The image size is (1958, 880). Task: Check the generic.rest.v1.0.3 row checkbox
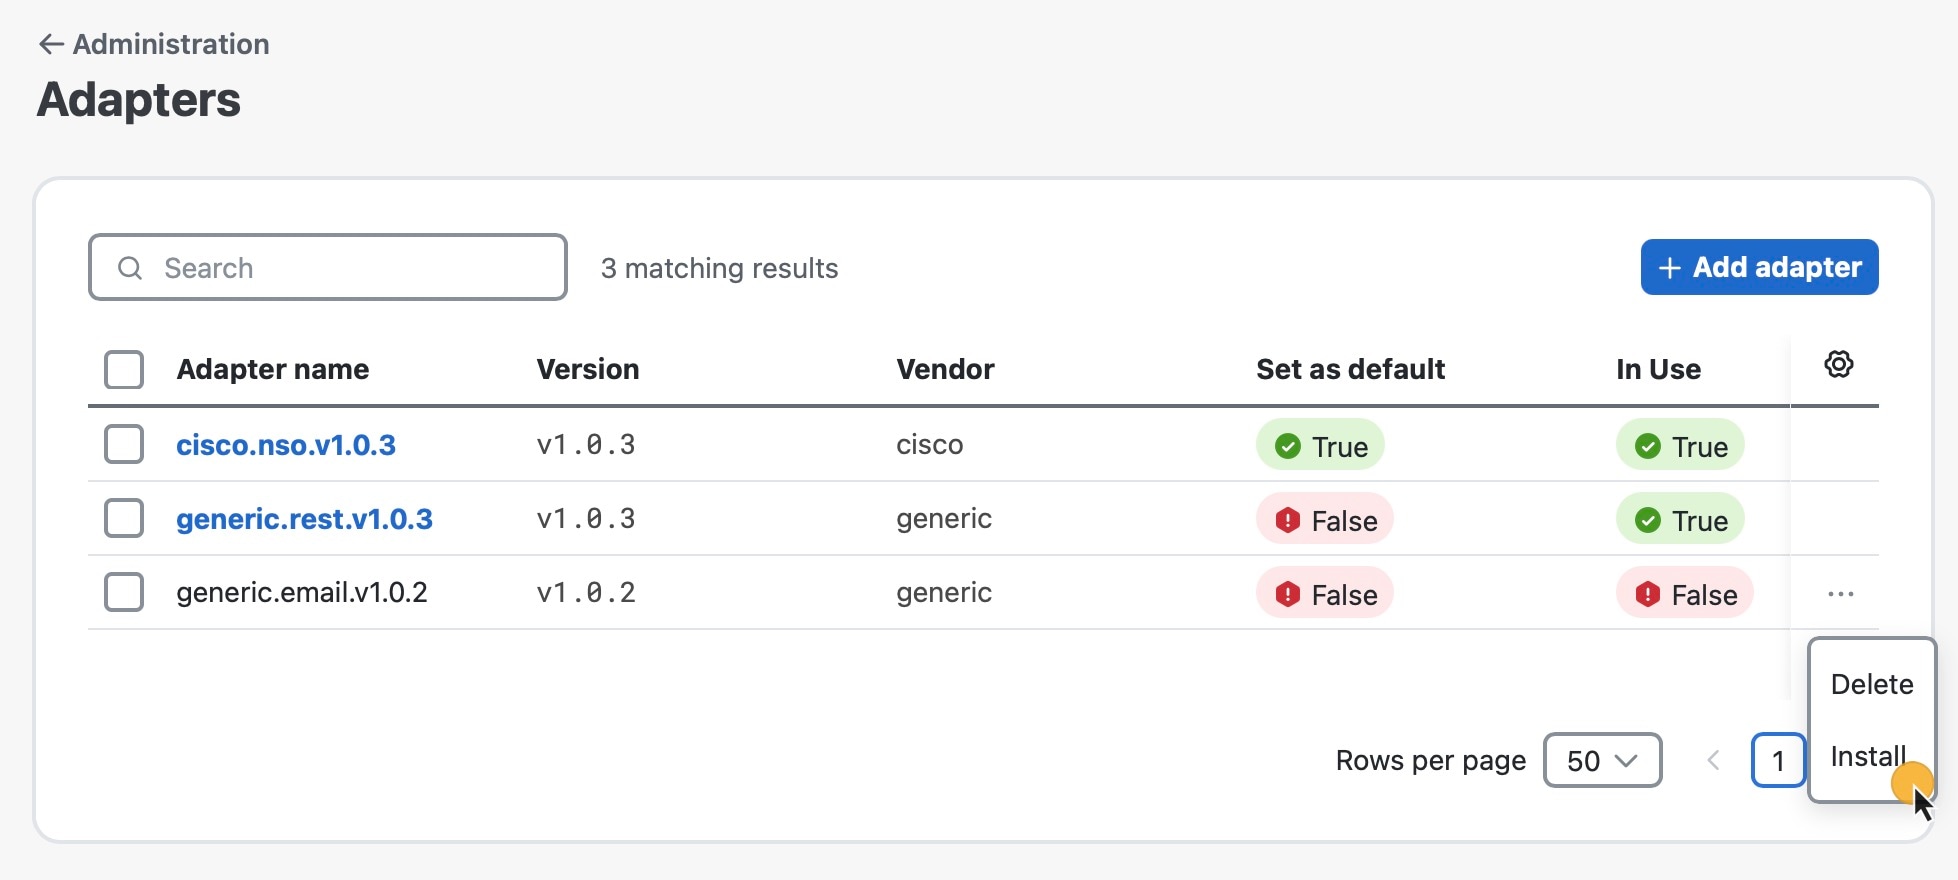tap(124, 518)
